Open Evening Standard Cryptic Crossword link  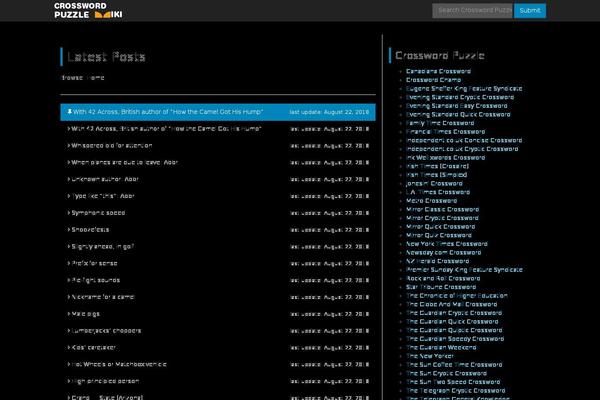[460, 98]
